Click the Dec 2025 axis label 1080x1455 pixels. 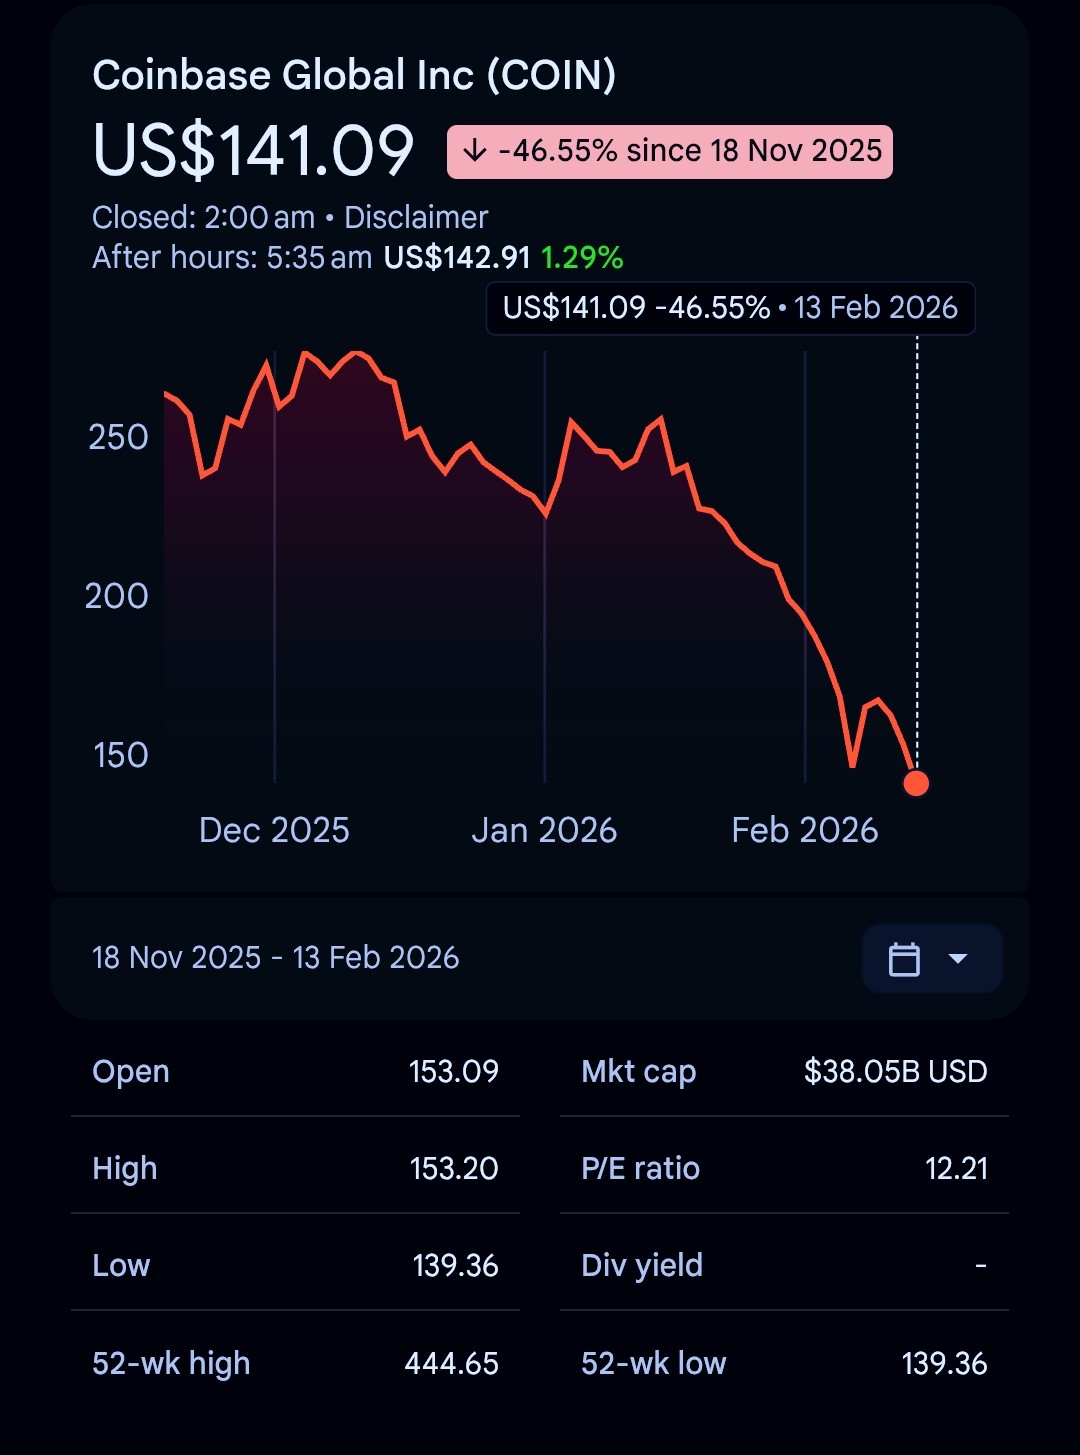(274, 830)
